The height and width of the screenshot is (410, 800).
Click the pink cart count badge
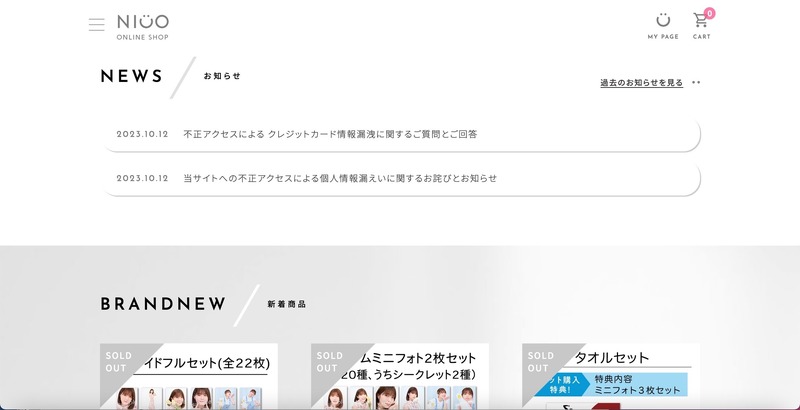point(710,13)
